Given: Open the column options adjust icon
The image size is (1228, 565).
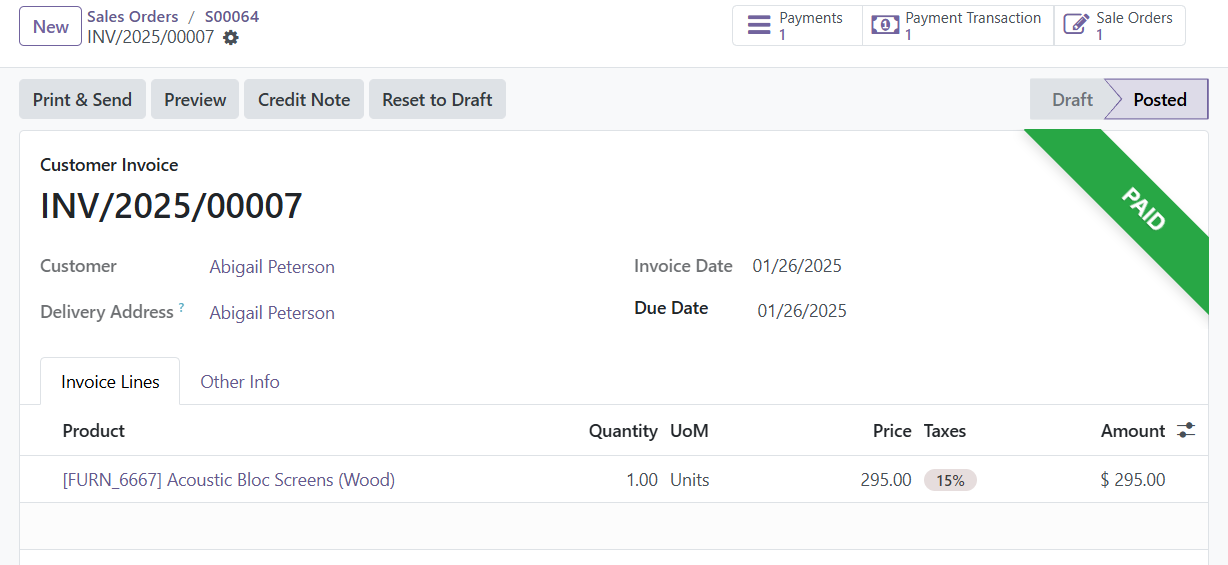Looking at the screenshot, I should tap(1186, 430).
